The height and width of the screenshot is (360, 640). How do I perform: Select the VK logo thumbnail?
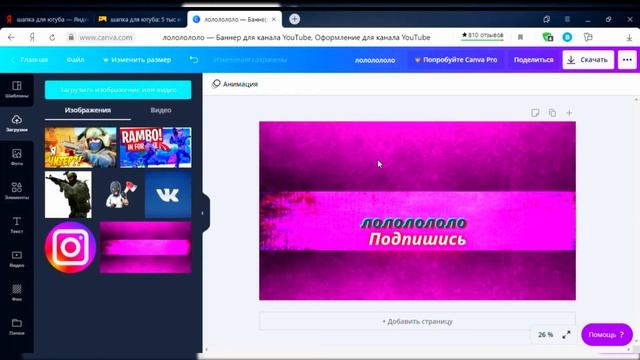pos(168,194)
